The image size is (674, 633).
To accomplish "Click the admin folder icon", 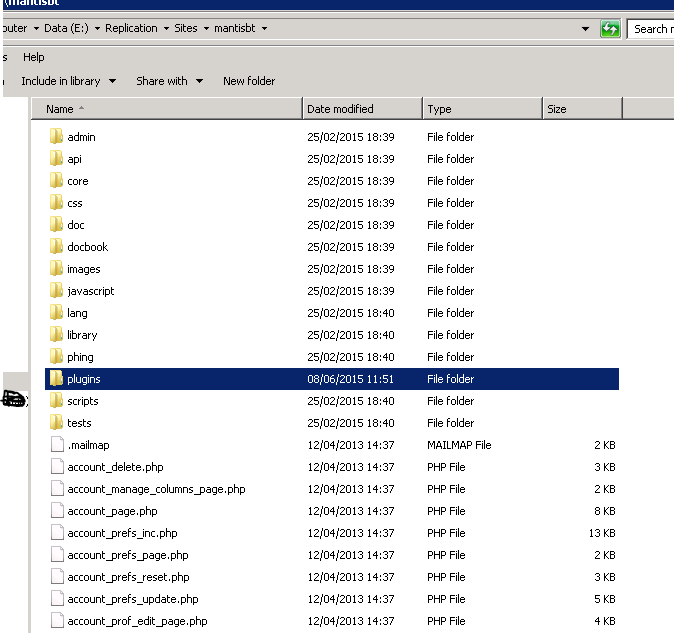I will tap(56, 137).
